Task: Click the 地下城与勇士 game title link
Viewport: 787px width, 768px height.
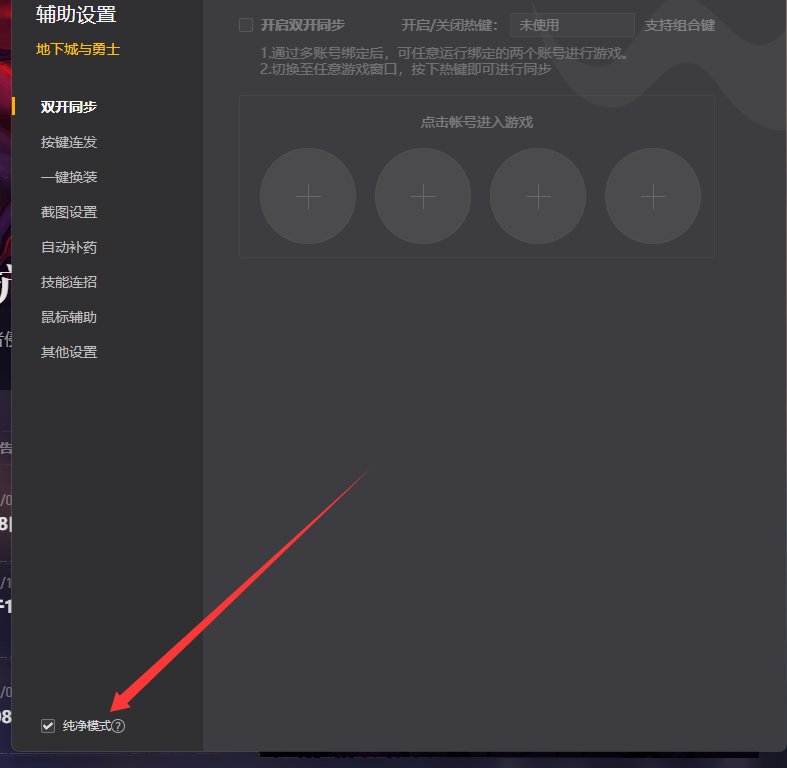Action: 78,49
